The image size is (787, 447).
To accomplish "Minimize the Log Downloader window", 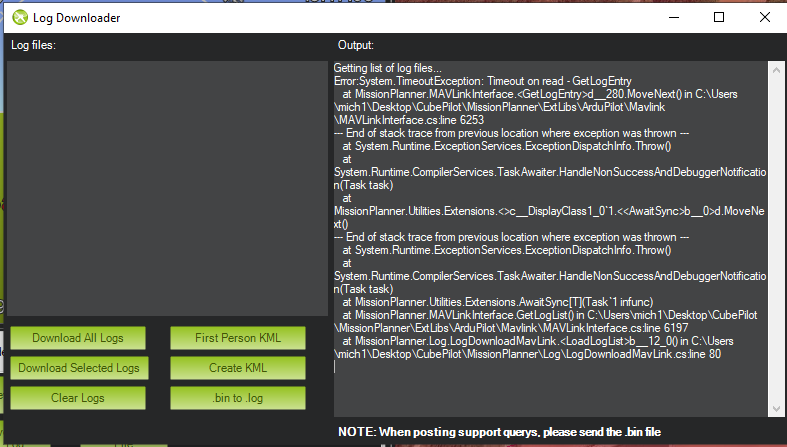I will point(671,17).
